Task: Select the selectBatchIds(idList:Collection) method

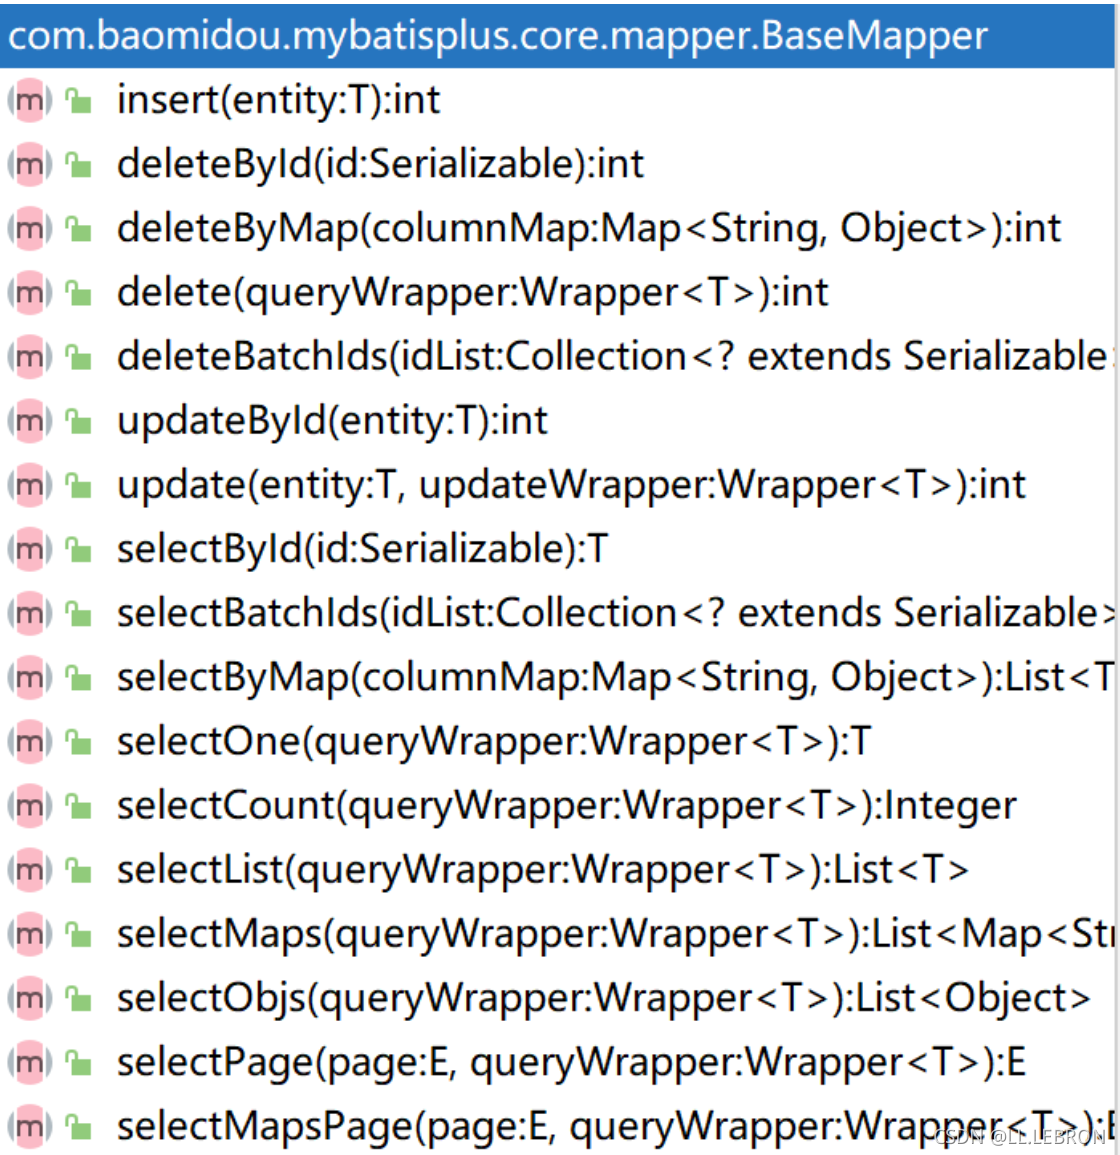Action: (615, 613)
